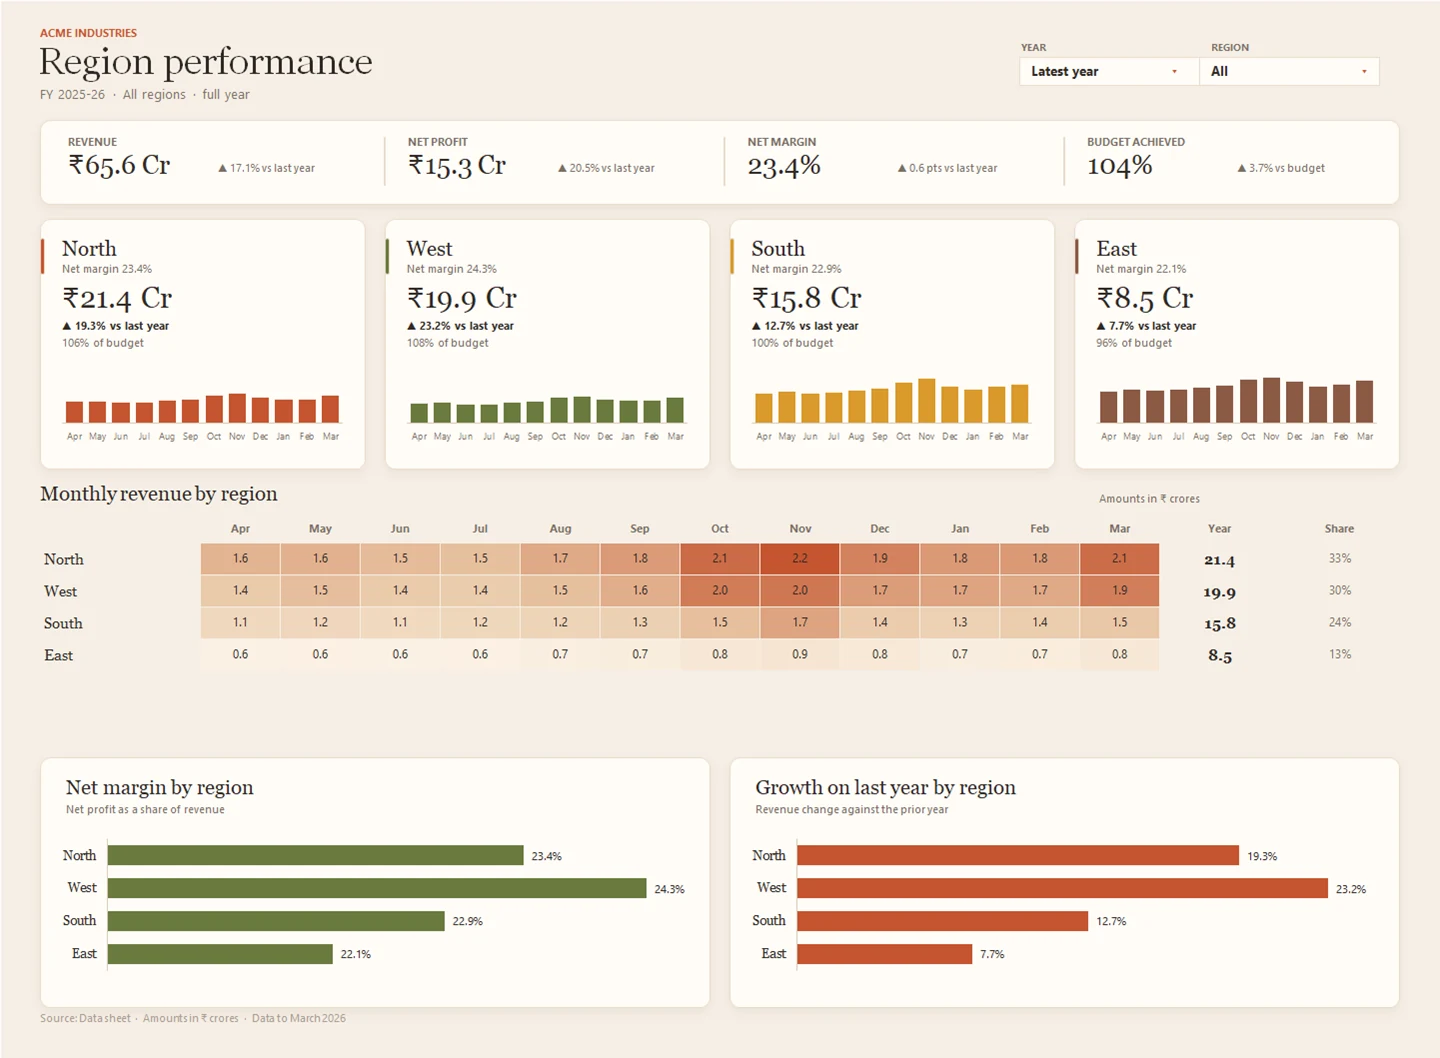Image resolution: width=1440 pixels, height=1058 pixels.
Task: Select the "South" row label in monthly table
Action: (x=63, y=623)
